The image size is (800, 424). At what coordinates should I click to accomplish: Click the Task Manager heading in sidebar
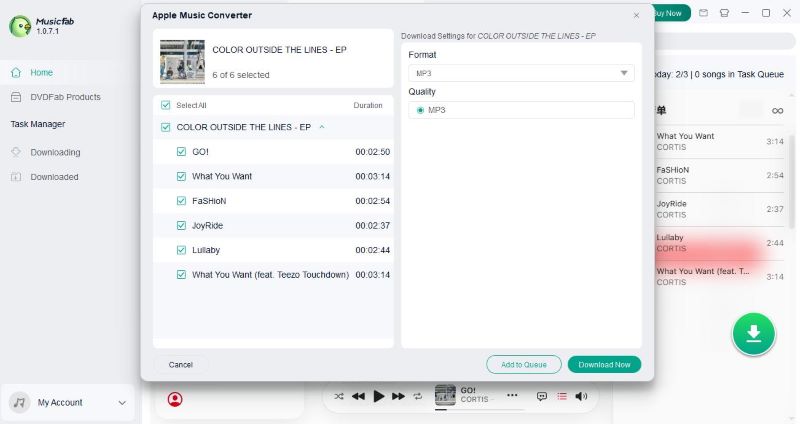pyautogui.click(x=38, y=124)
